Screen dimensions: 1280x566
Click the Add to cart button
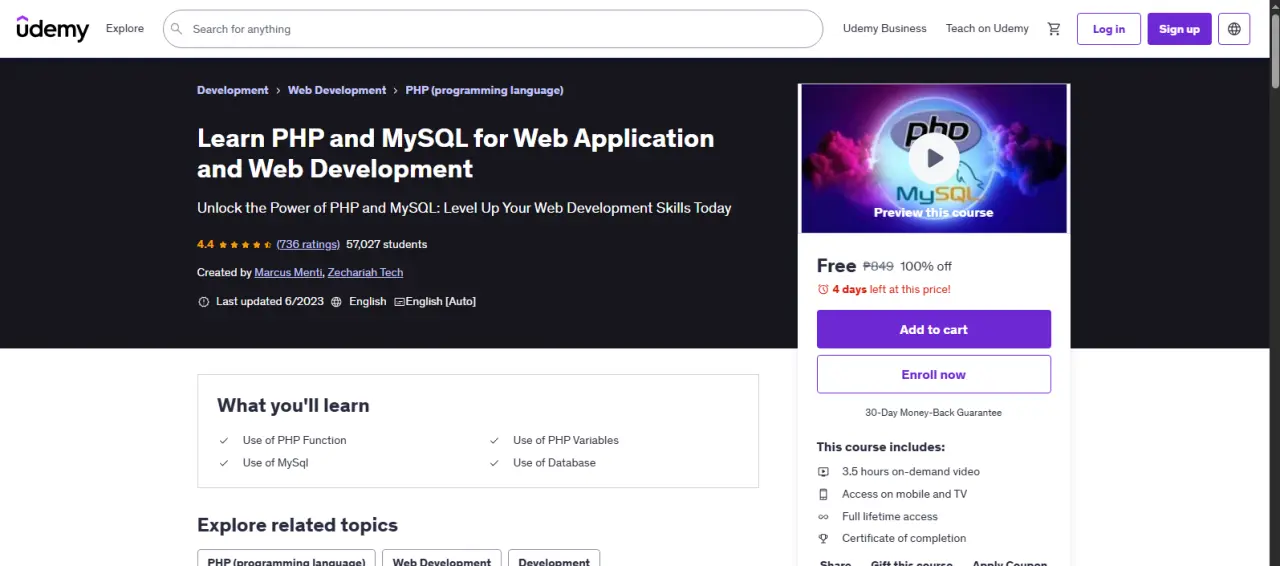(934, 329)
